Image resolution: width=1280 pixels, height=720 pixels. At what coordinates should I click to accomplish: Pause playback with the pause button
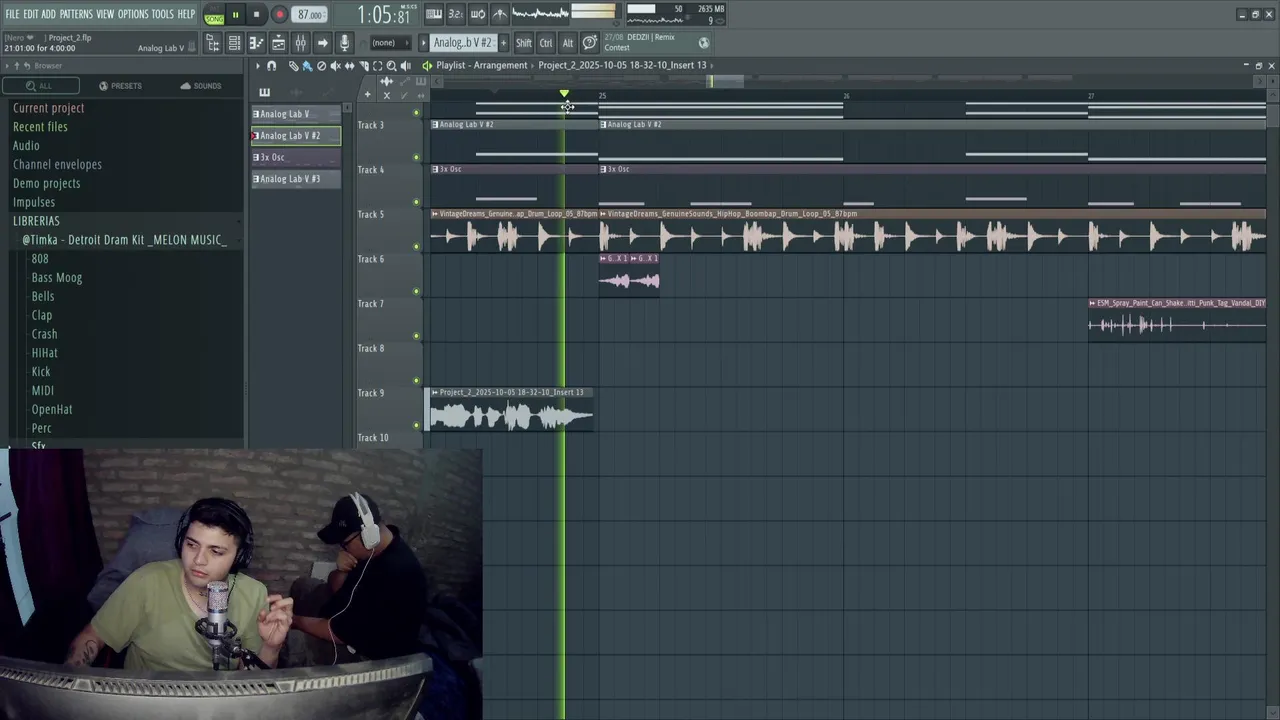235,15
